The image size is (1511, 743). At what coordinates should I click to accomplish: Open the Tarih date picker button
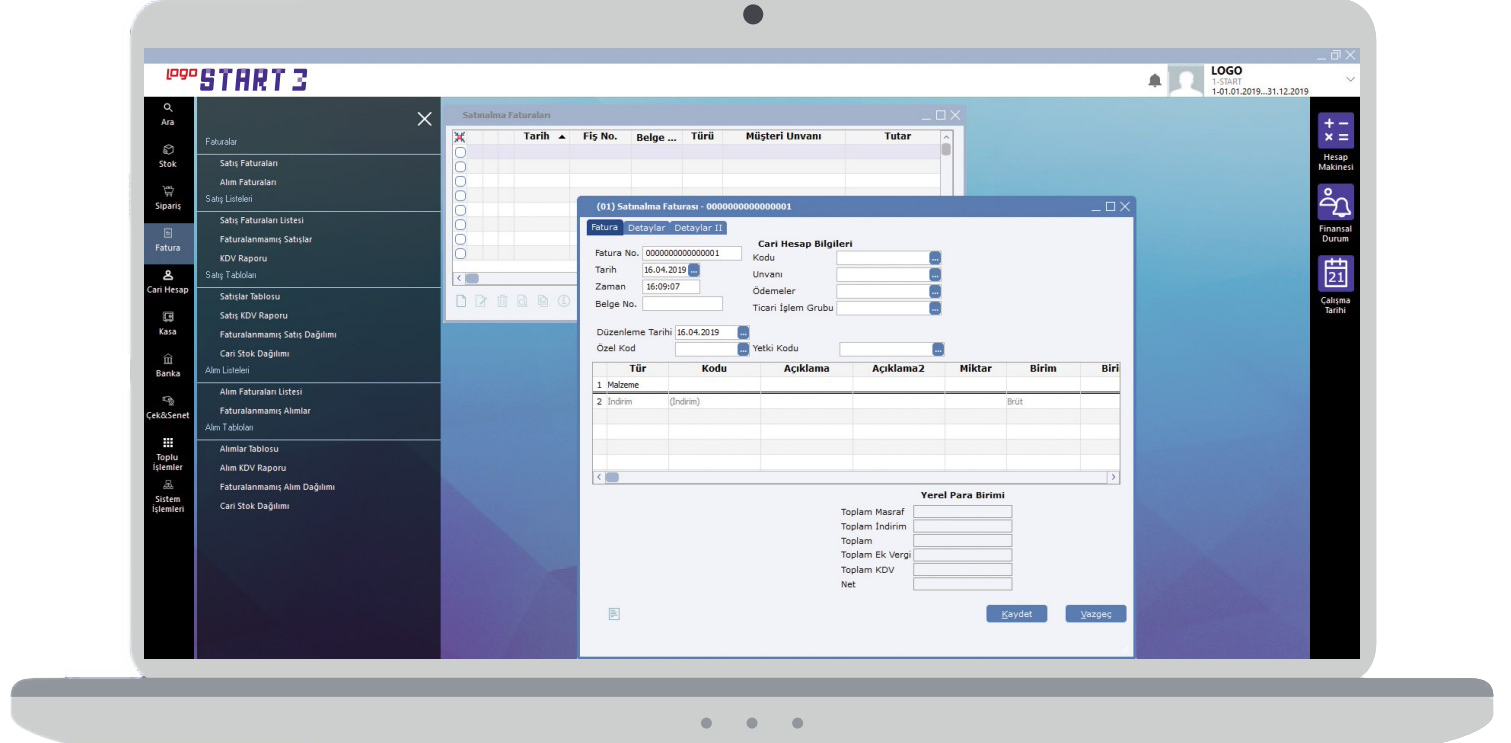point(694,270)
